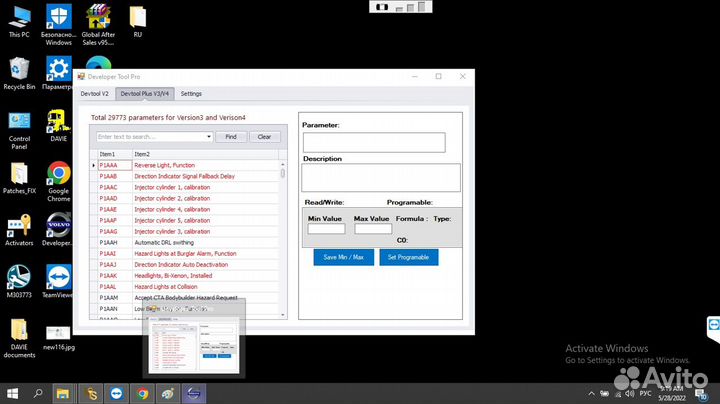Open the notification center icon
The width and height of the screenshot is (720, 404).
pos(701,394)
